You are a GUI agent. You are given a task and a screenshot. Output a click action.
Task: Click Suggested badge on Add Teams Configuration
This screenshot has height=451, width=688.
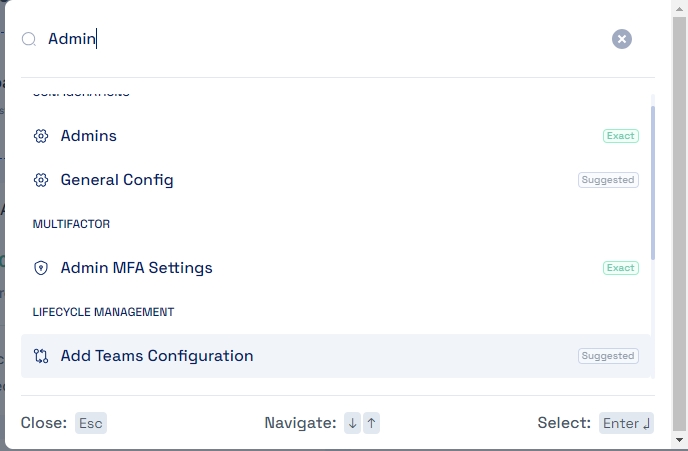(608, 356)
